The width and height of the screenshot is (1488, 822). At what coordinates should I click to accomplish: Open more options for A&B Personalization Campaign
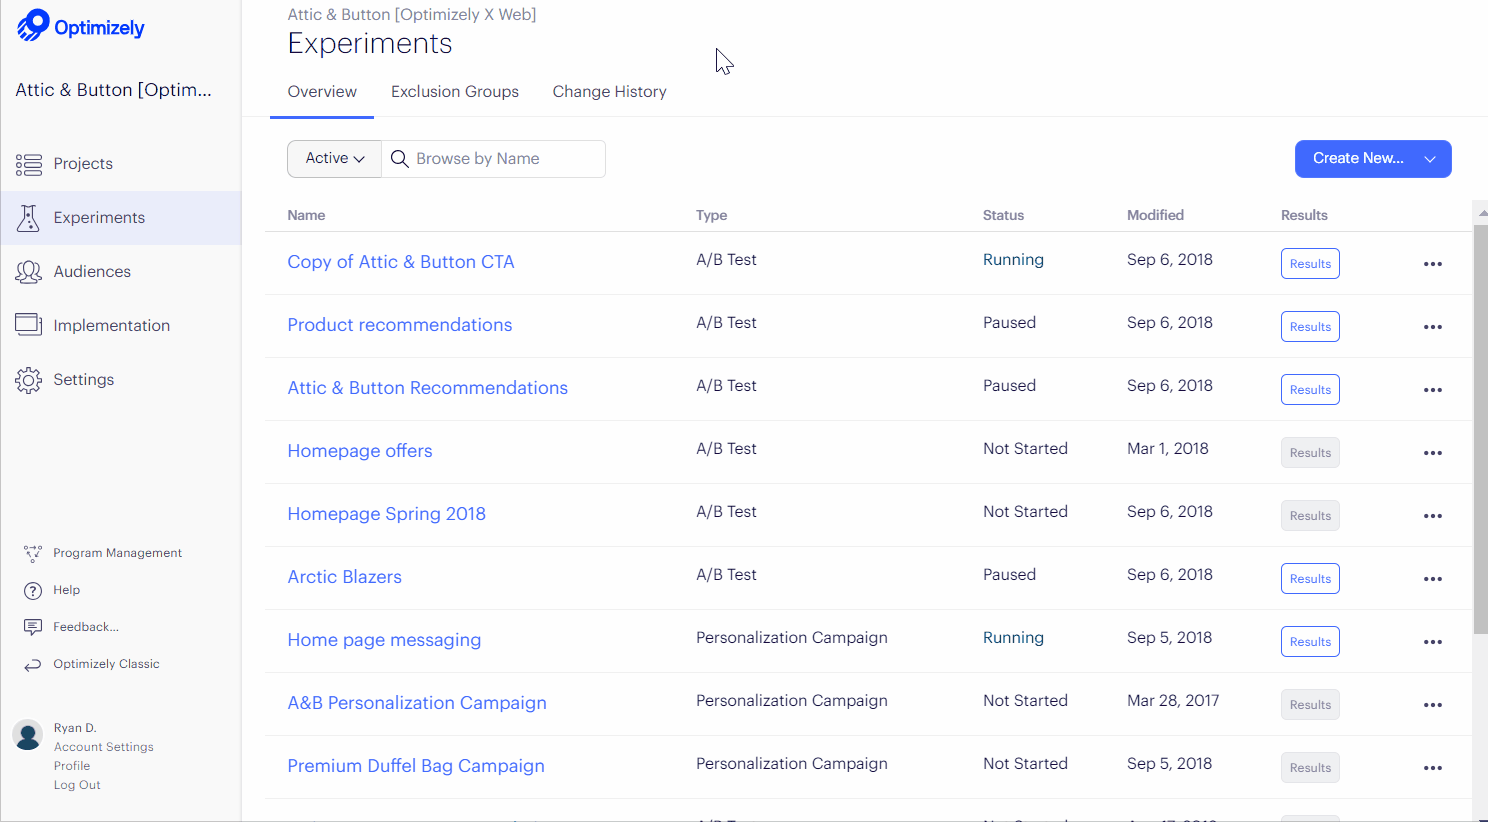[1433, 705]
